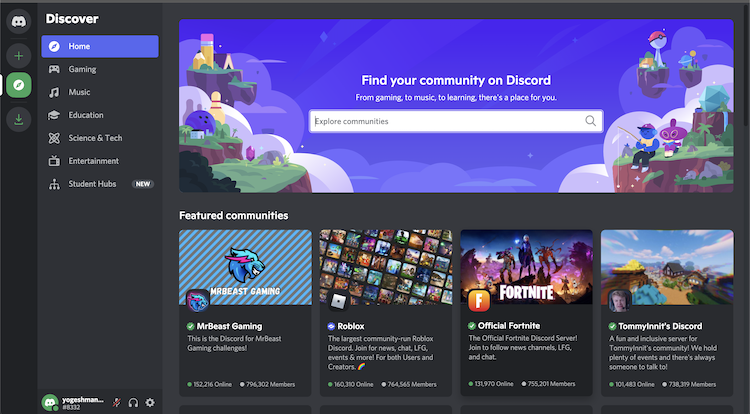750x414 pixels.
Task: Select the Home category
Action: (x=100, y=46)
